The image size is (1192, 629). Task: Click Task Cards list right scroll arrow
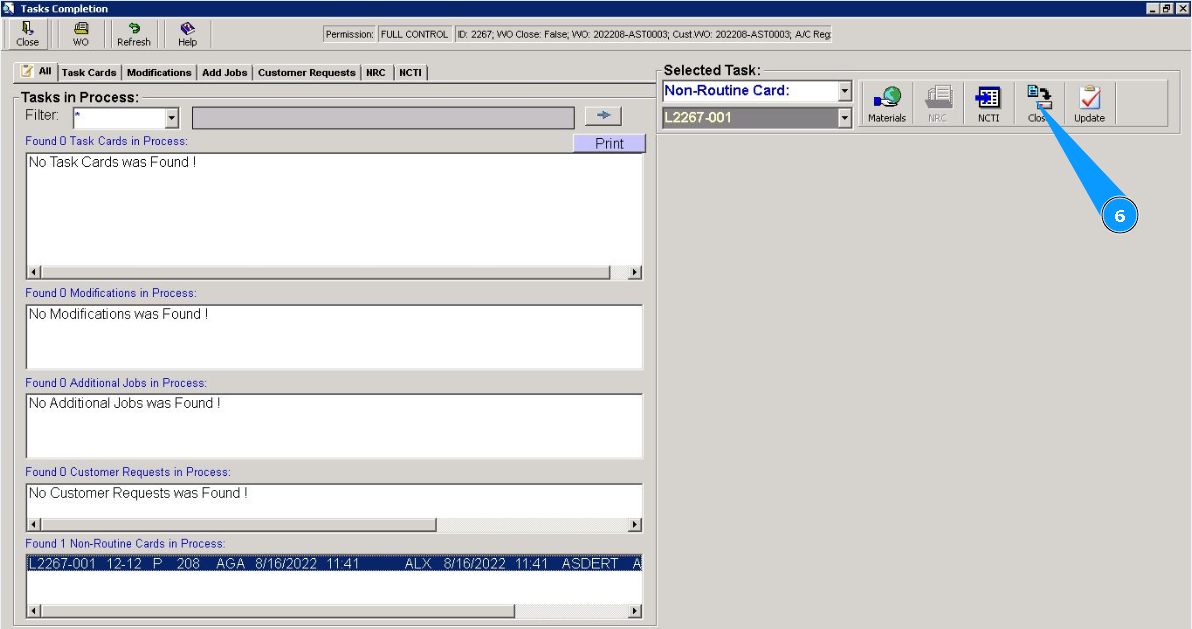click(x=635, y=272)
